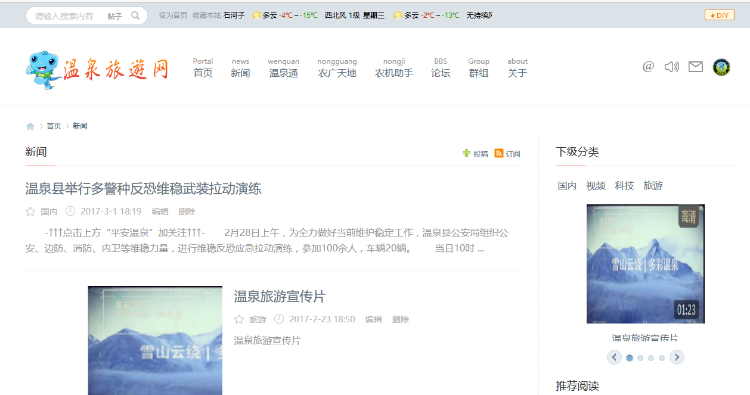The width and height of the screenshot is (750, 395).
Task: Select 旅游 under 下级分类
Action: (x=653, y=186)
